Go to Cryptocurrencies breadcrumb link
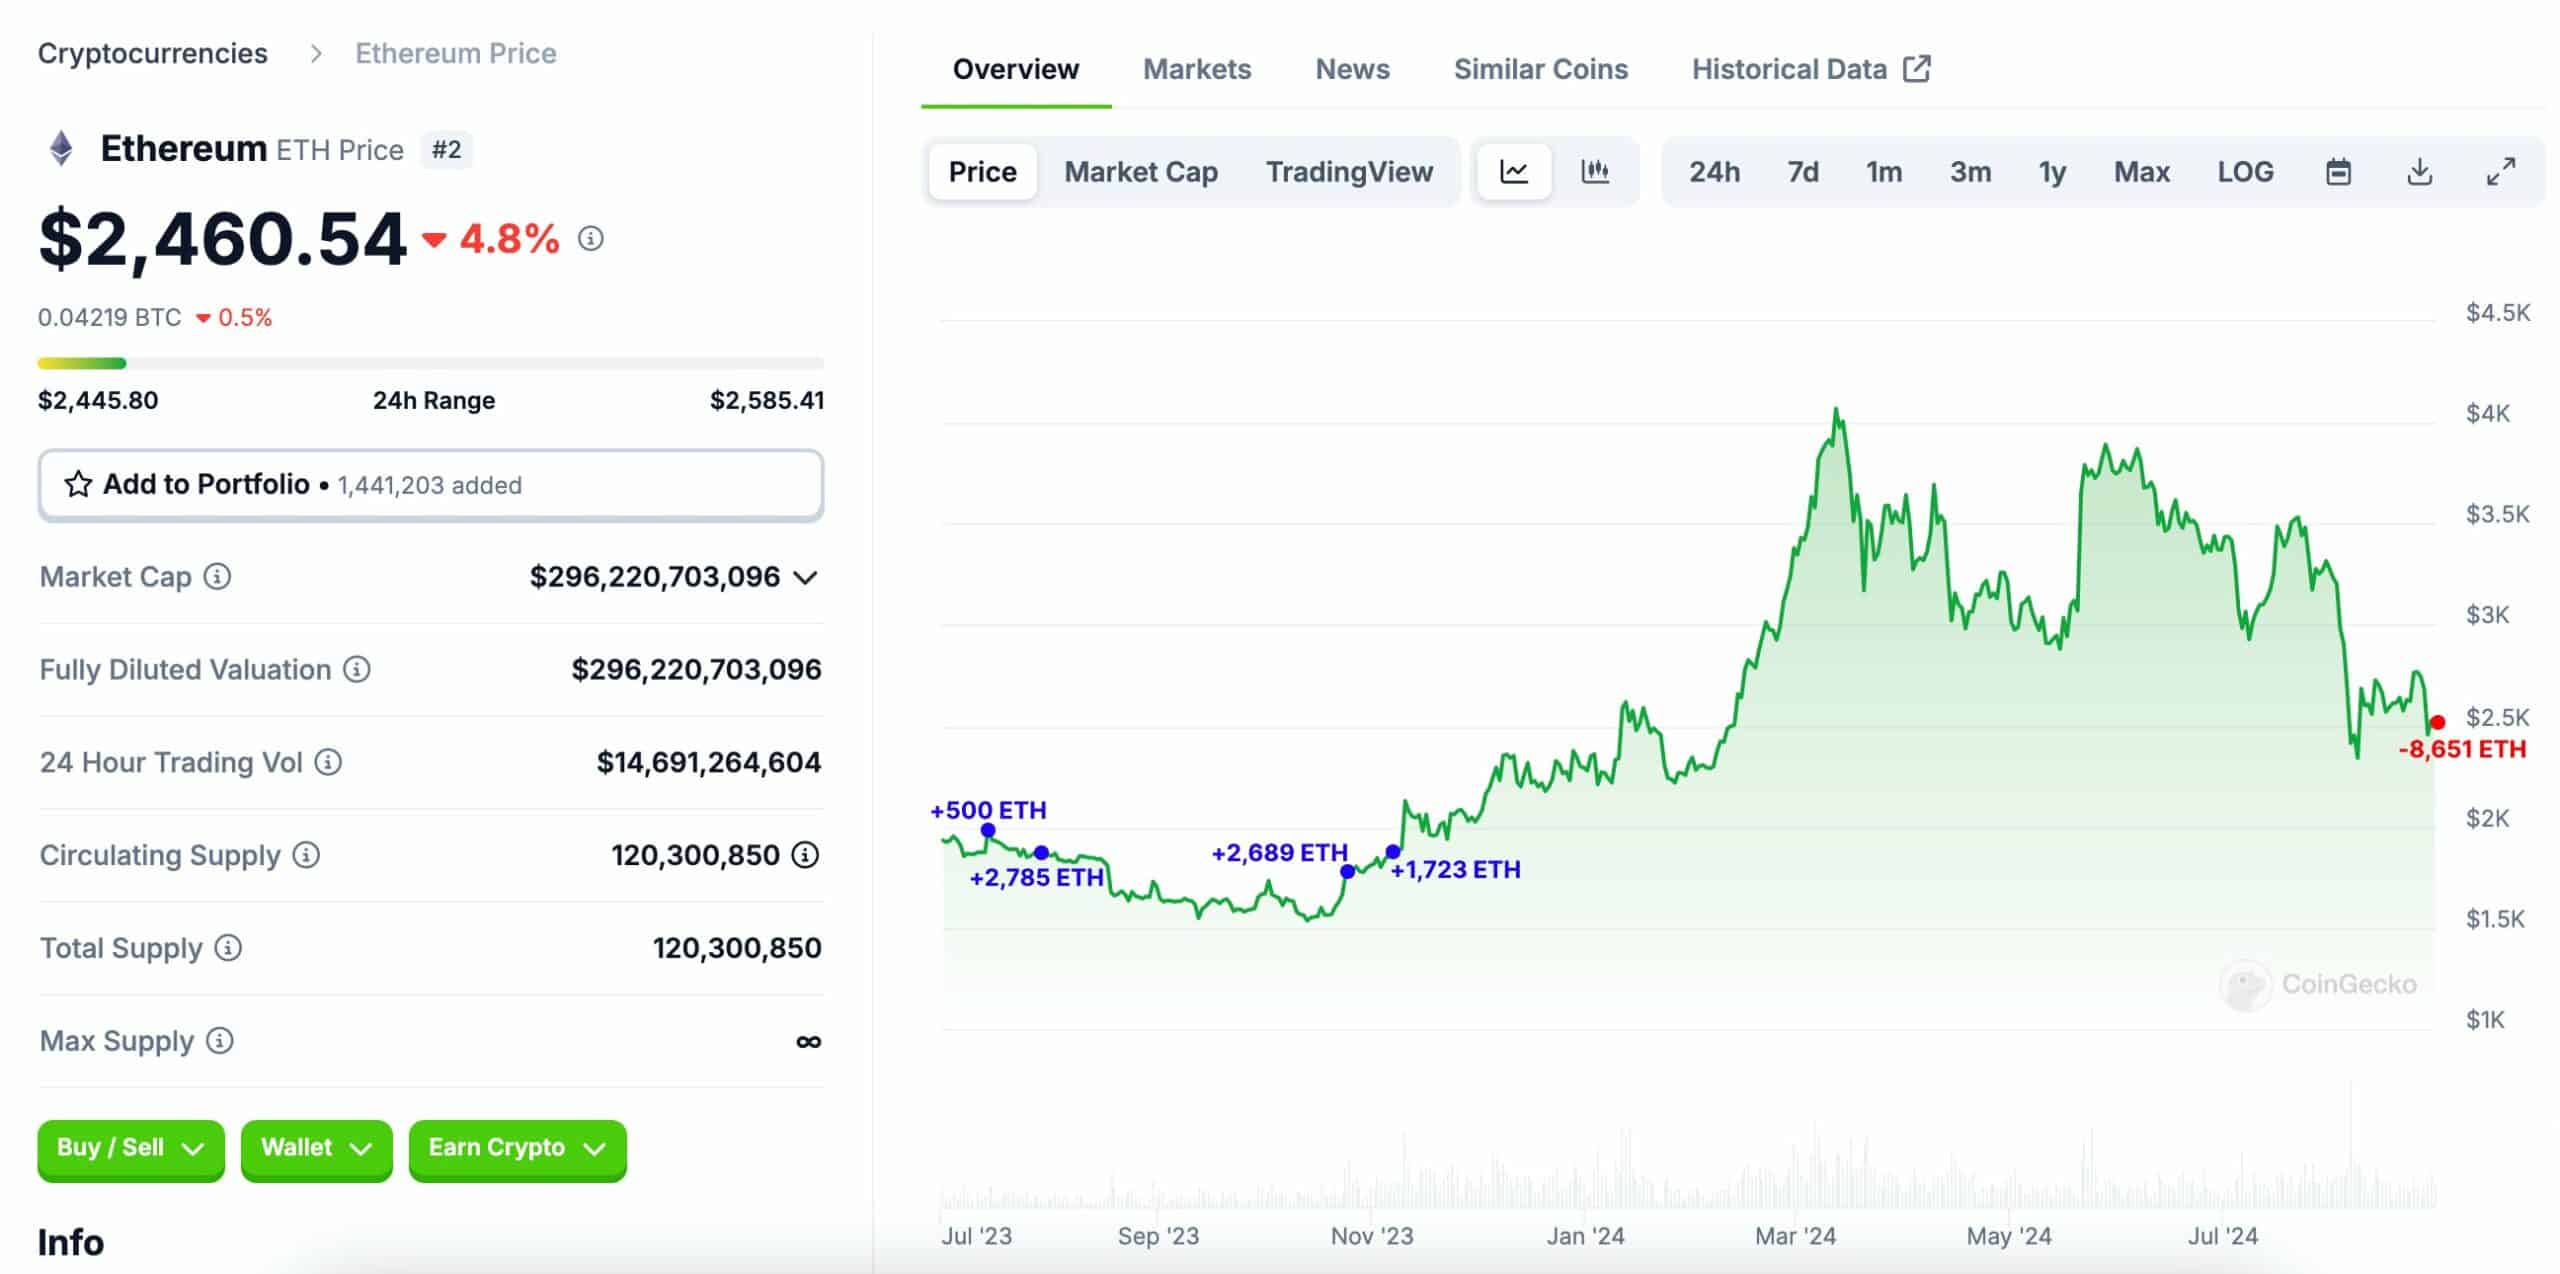Viewport: 2560px width, 1274px height. pos(153,53)
